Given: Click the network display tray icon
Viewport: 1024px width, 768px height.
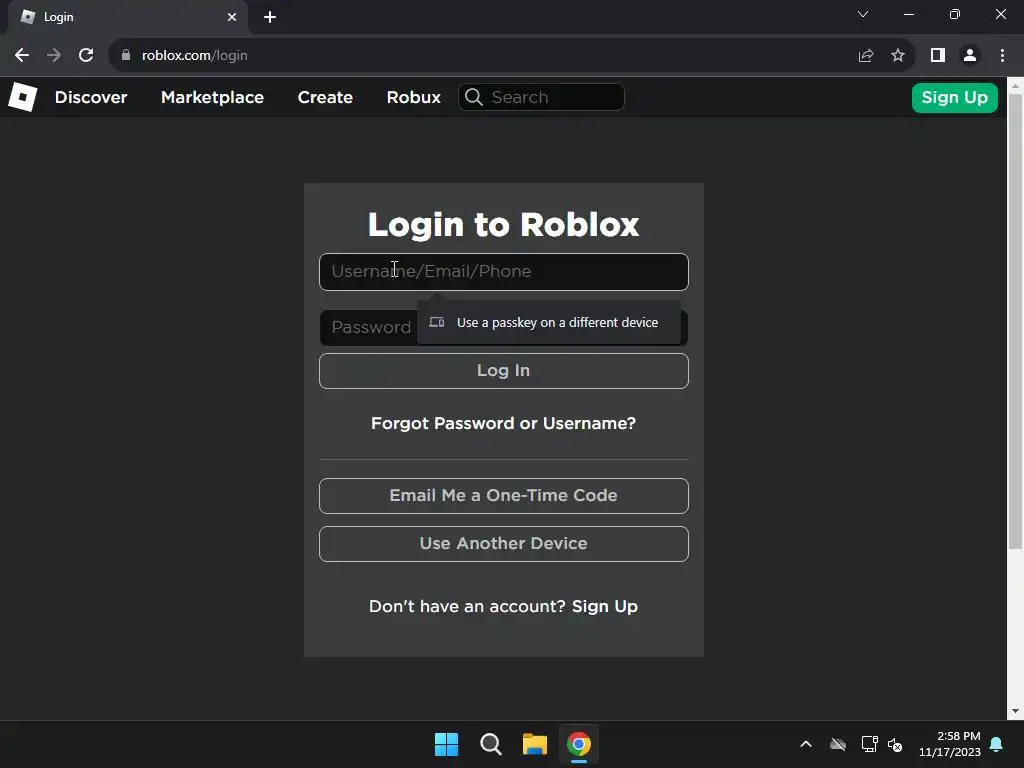Looking at the screenshot, I should (869, 744).
